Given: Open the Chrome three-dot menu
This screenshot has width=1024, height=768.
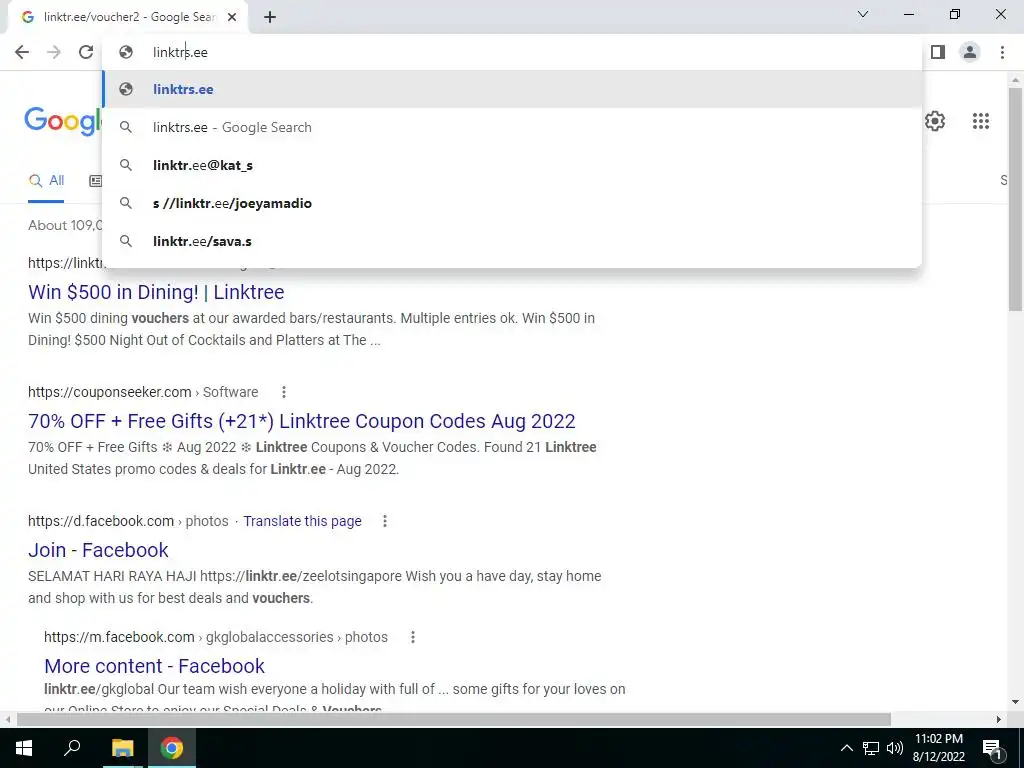Looking at the screenshot, I should coord(1002,52).
